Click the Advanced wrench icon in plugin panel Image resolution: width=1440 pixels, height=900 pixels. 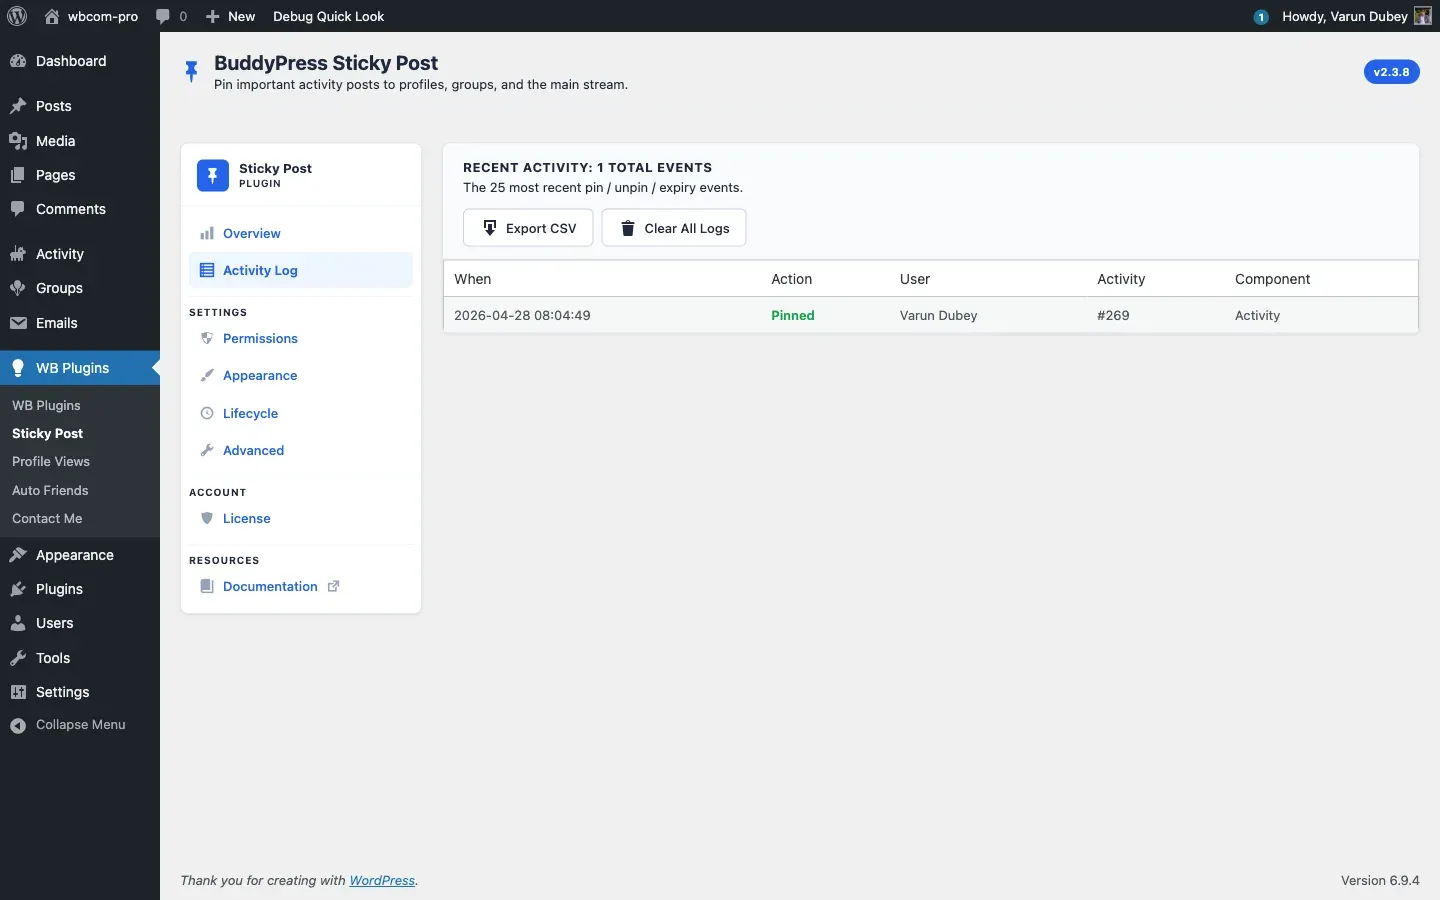[x=207, y=450]
